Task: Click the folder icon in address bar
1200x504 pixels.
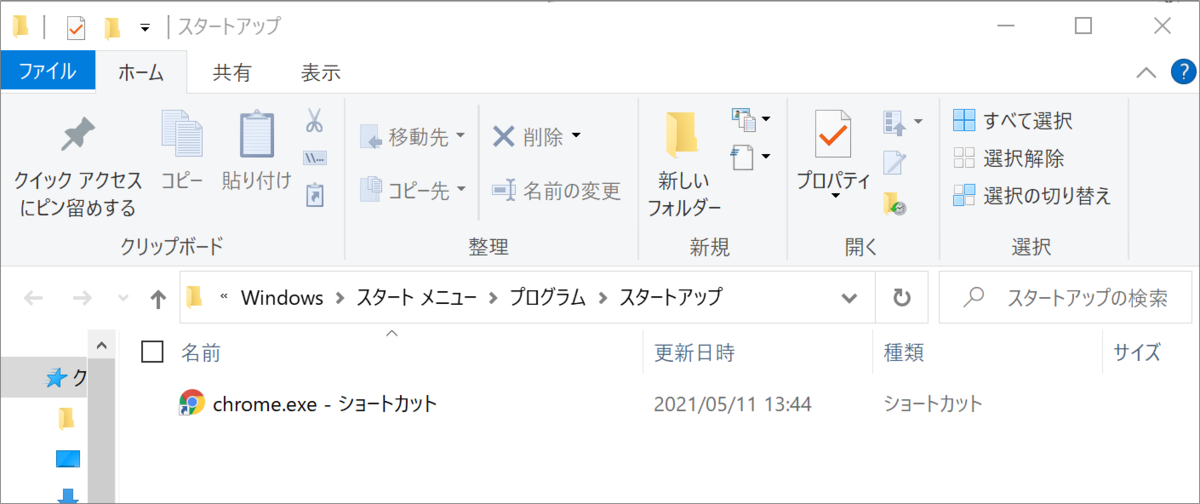Action: (x=194, y=297)
